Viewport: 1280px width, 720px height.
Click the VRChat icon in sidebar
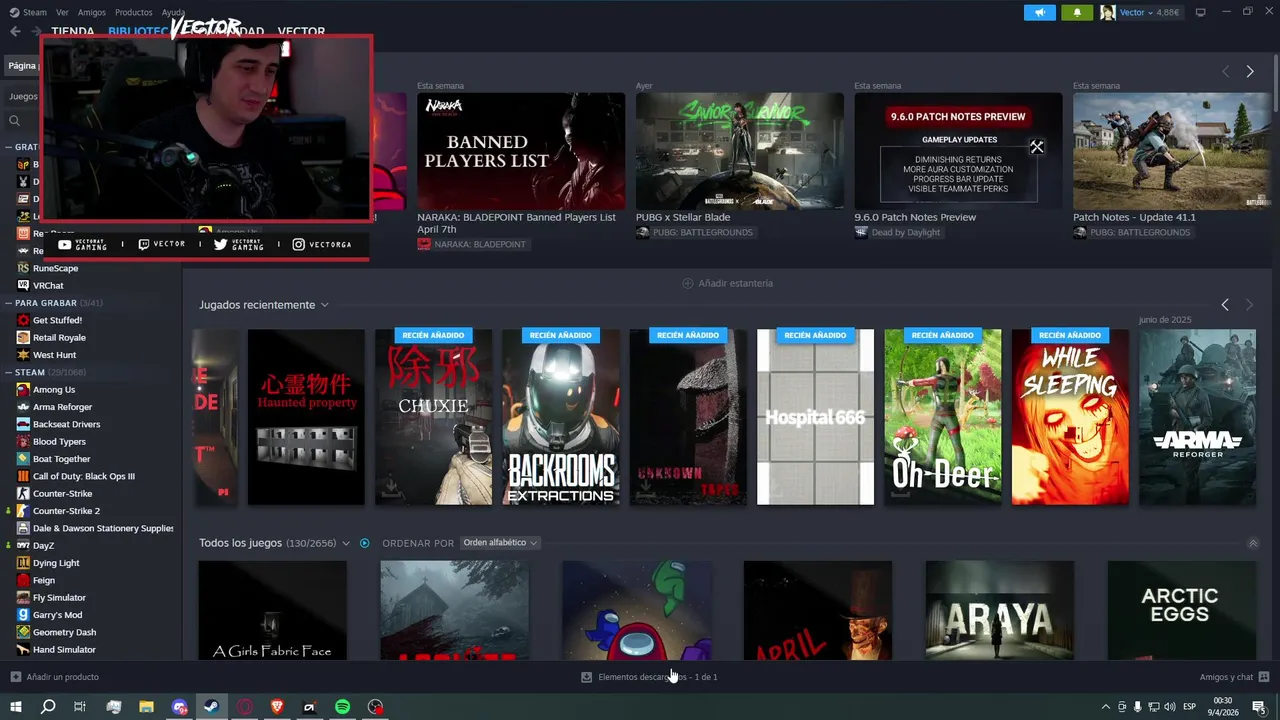(23, 285)
